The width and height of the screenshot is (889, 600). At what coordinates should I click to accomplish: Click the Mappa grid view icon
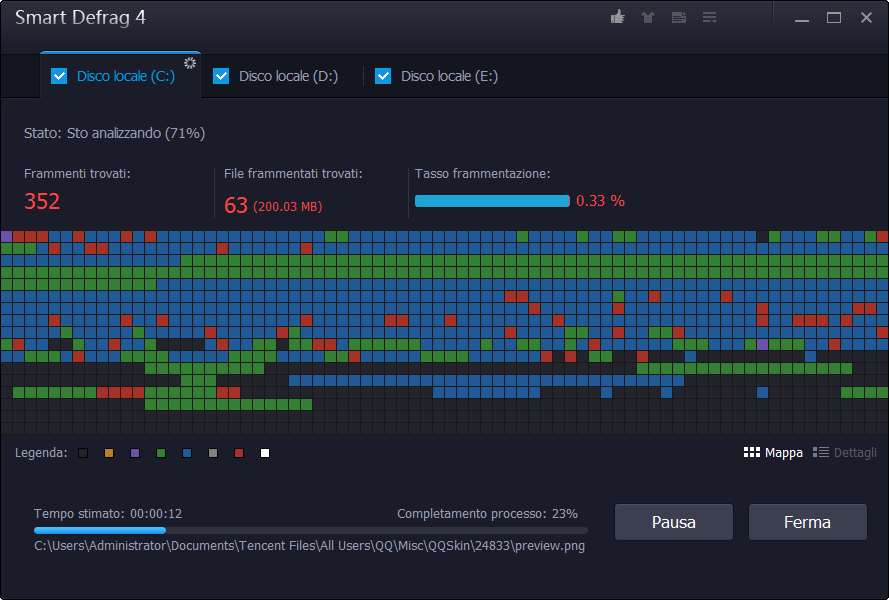click(x=752, y=452)
